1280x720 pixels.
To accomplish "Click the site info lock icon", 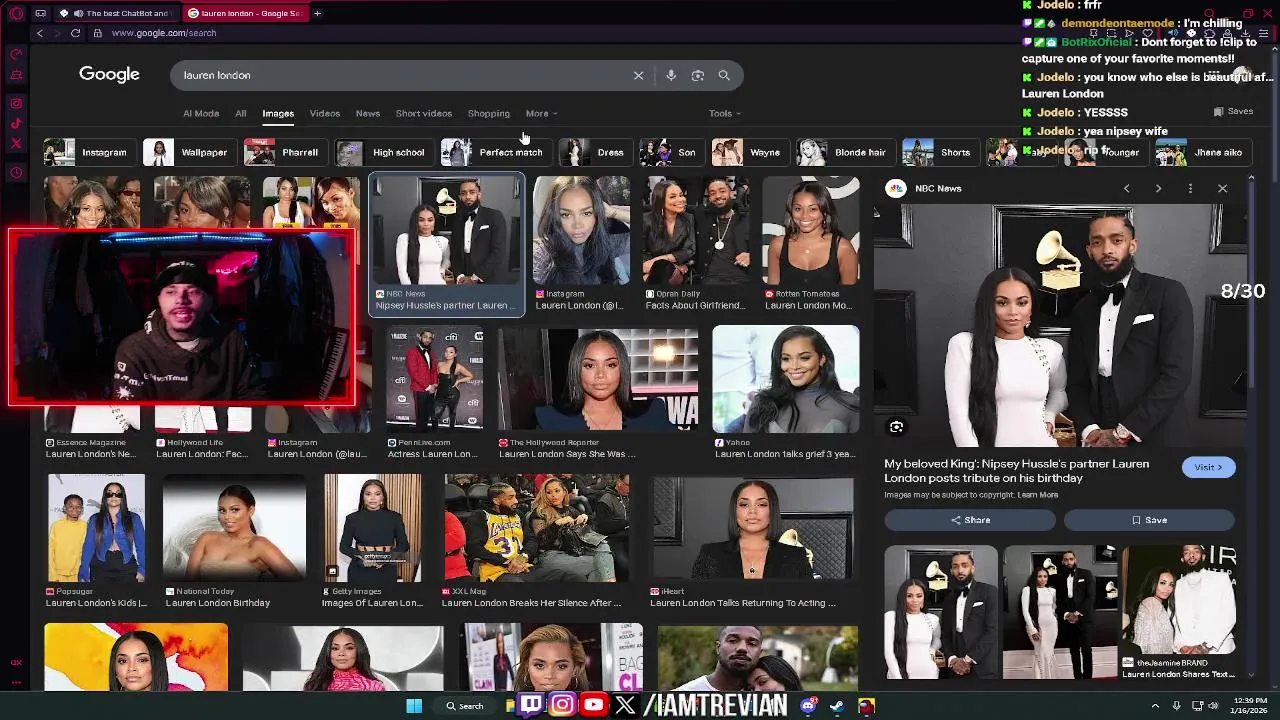I will point(97,33).
